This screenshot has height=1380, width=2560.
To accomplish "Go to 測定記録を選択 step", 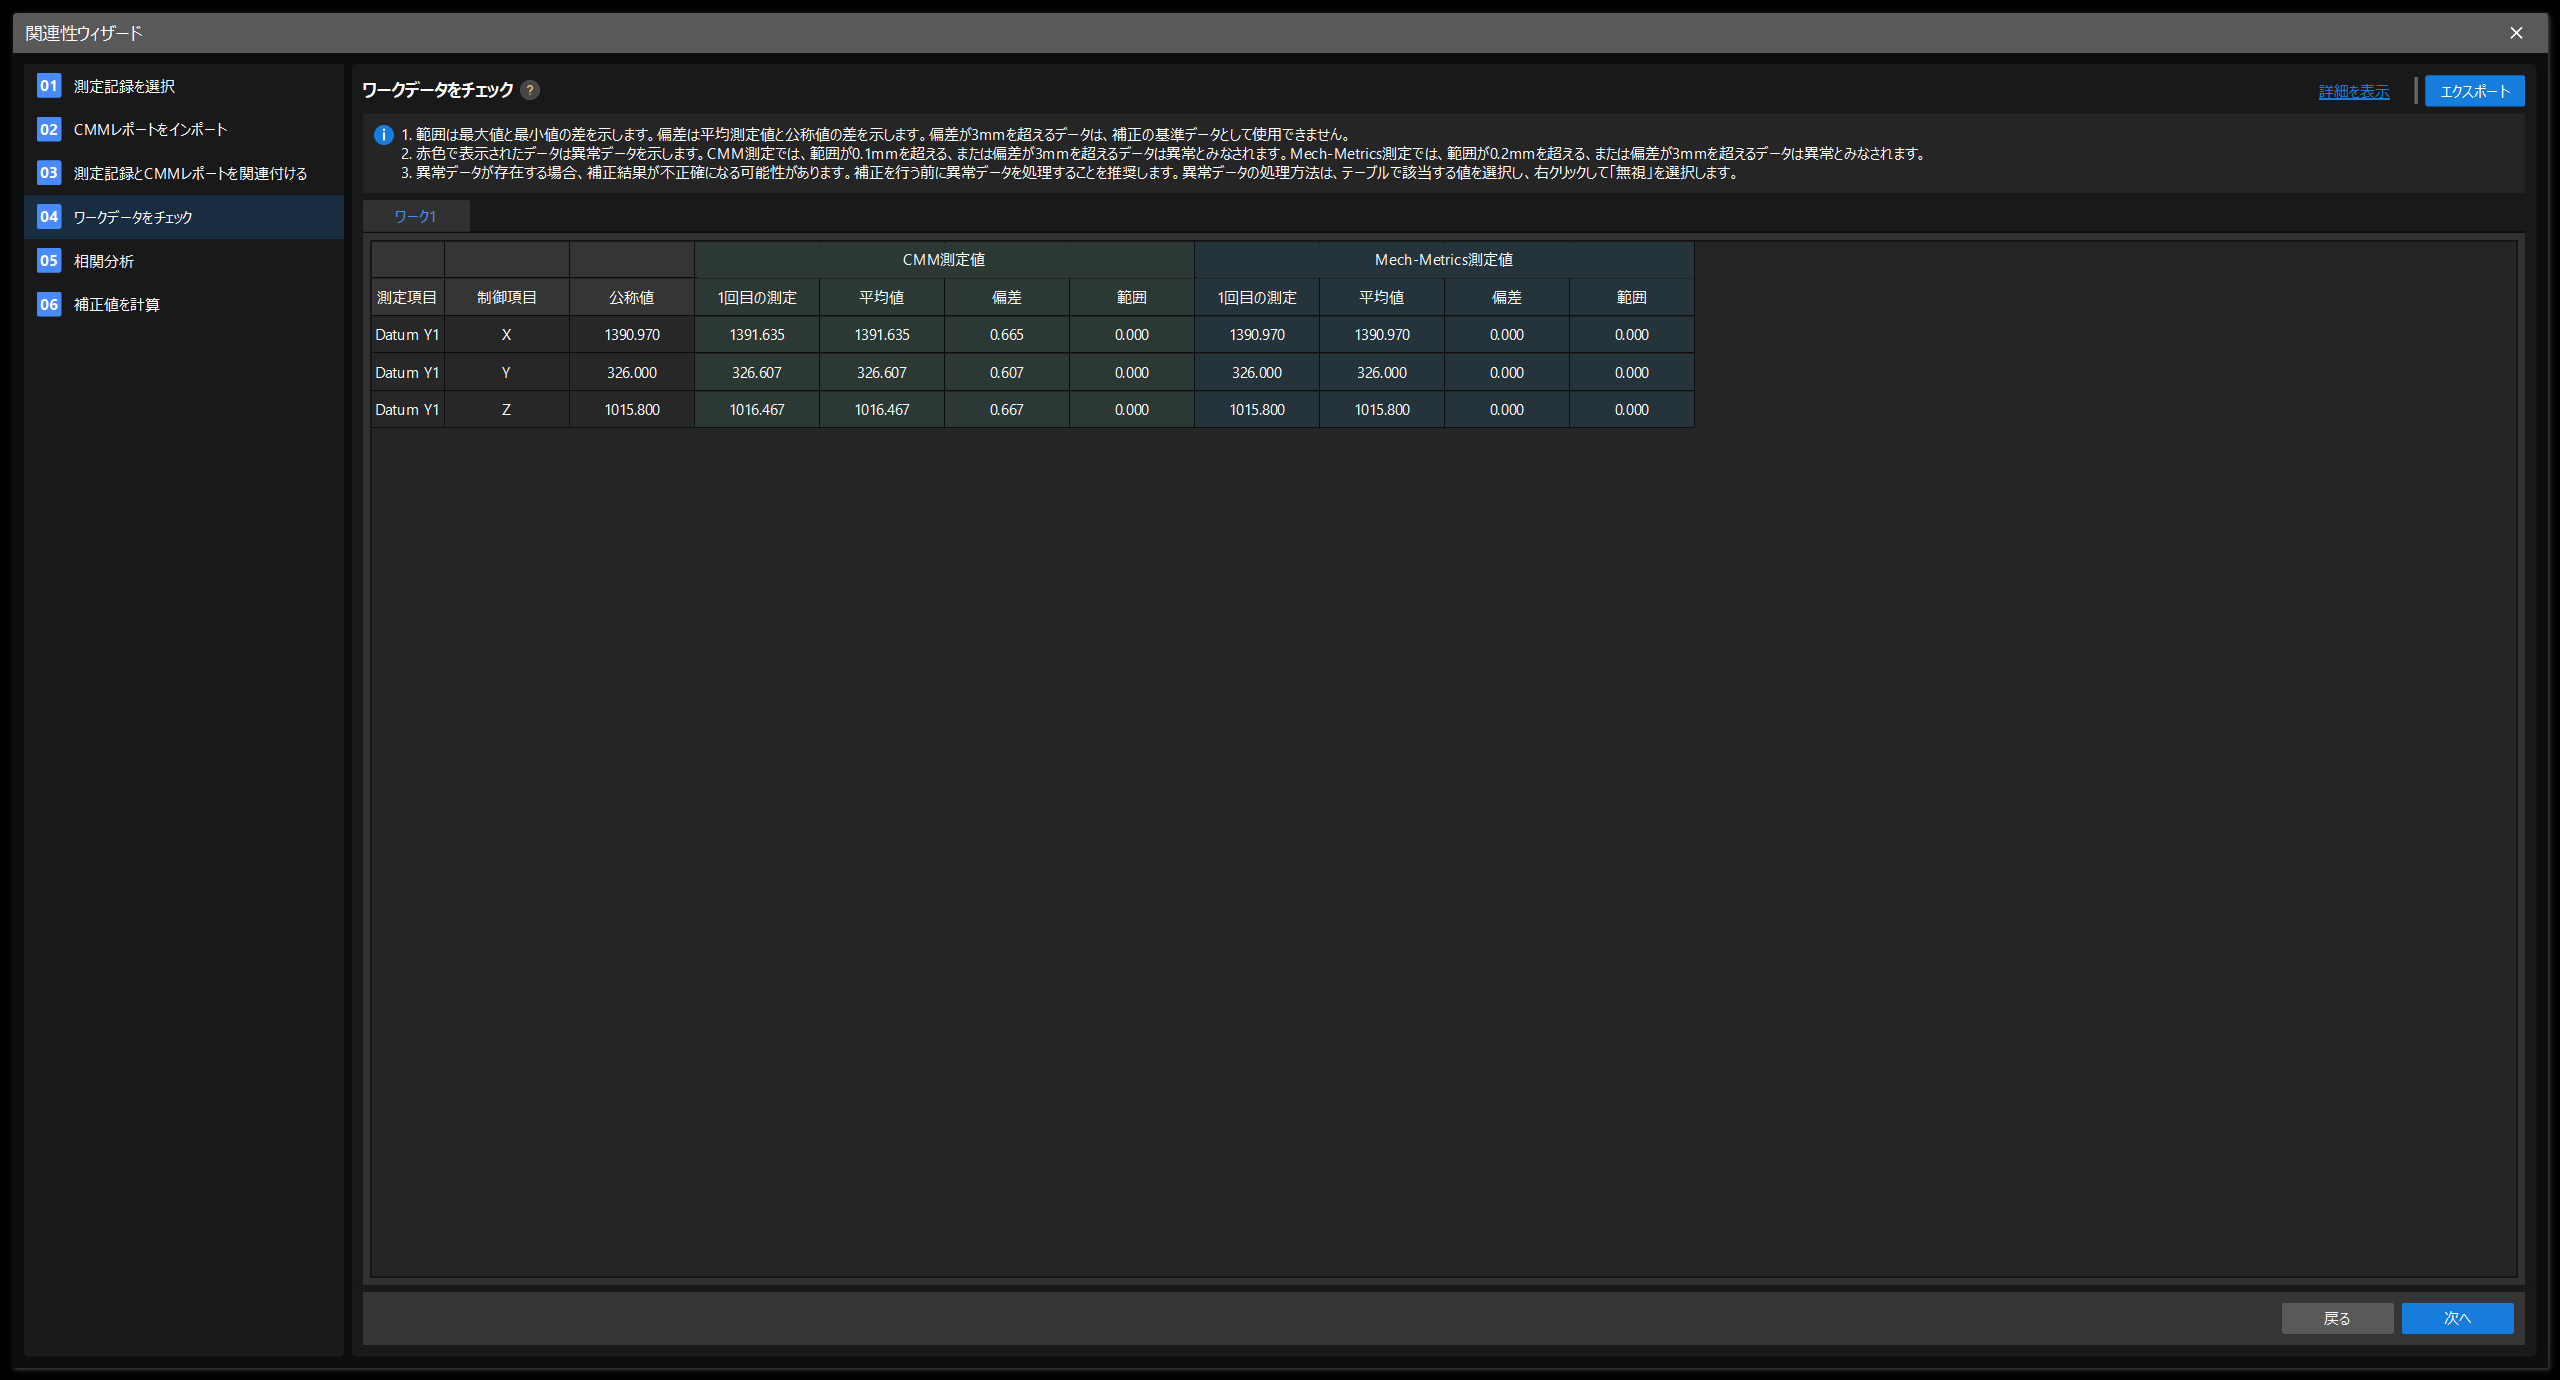I will click(x=184, y=86).
